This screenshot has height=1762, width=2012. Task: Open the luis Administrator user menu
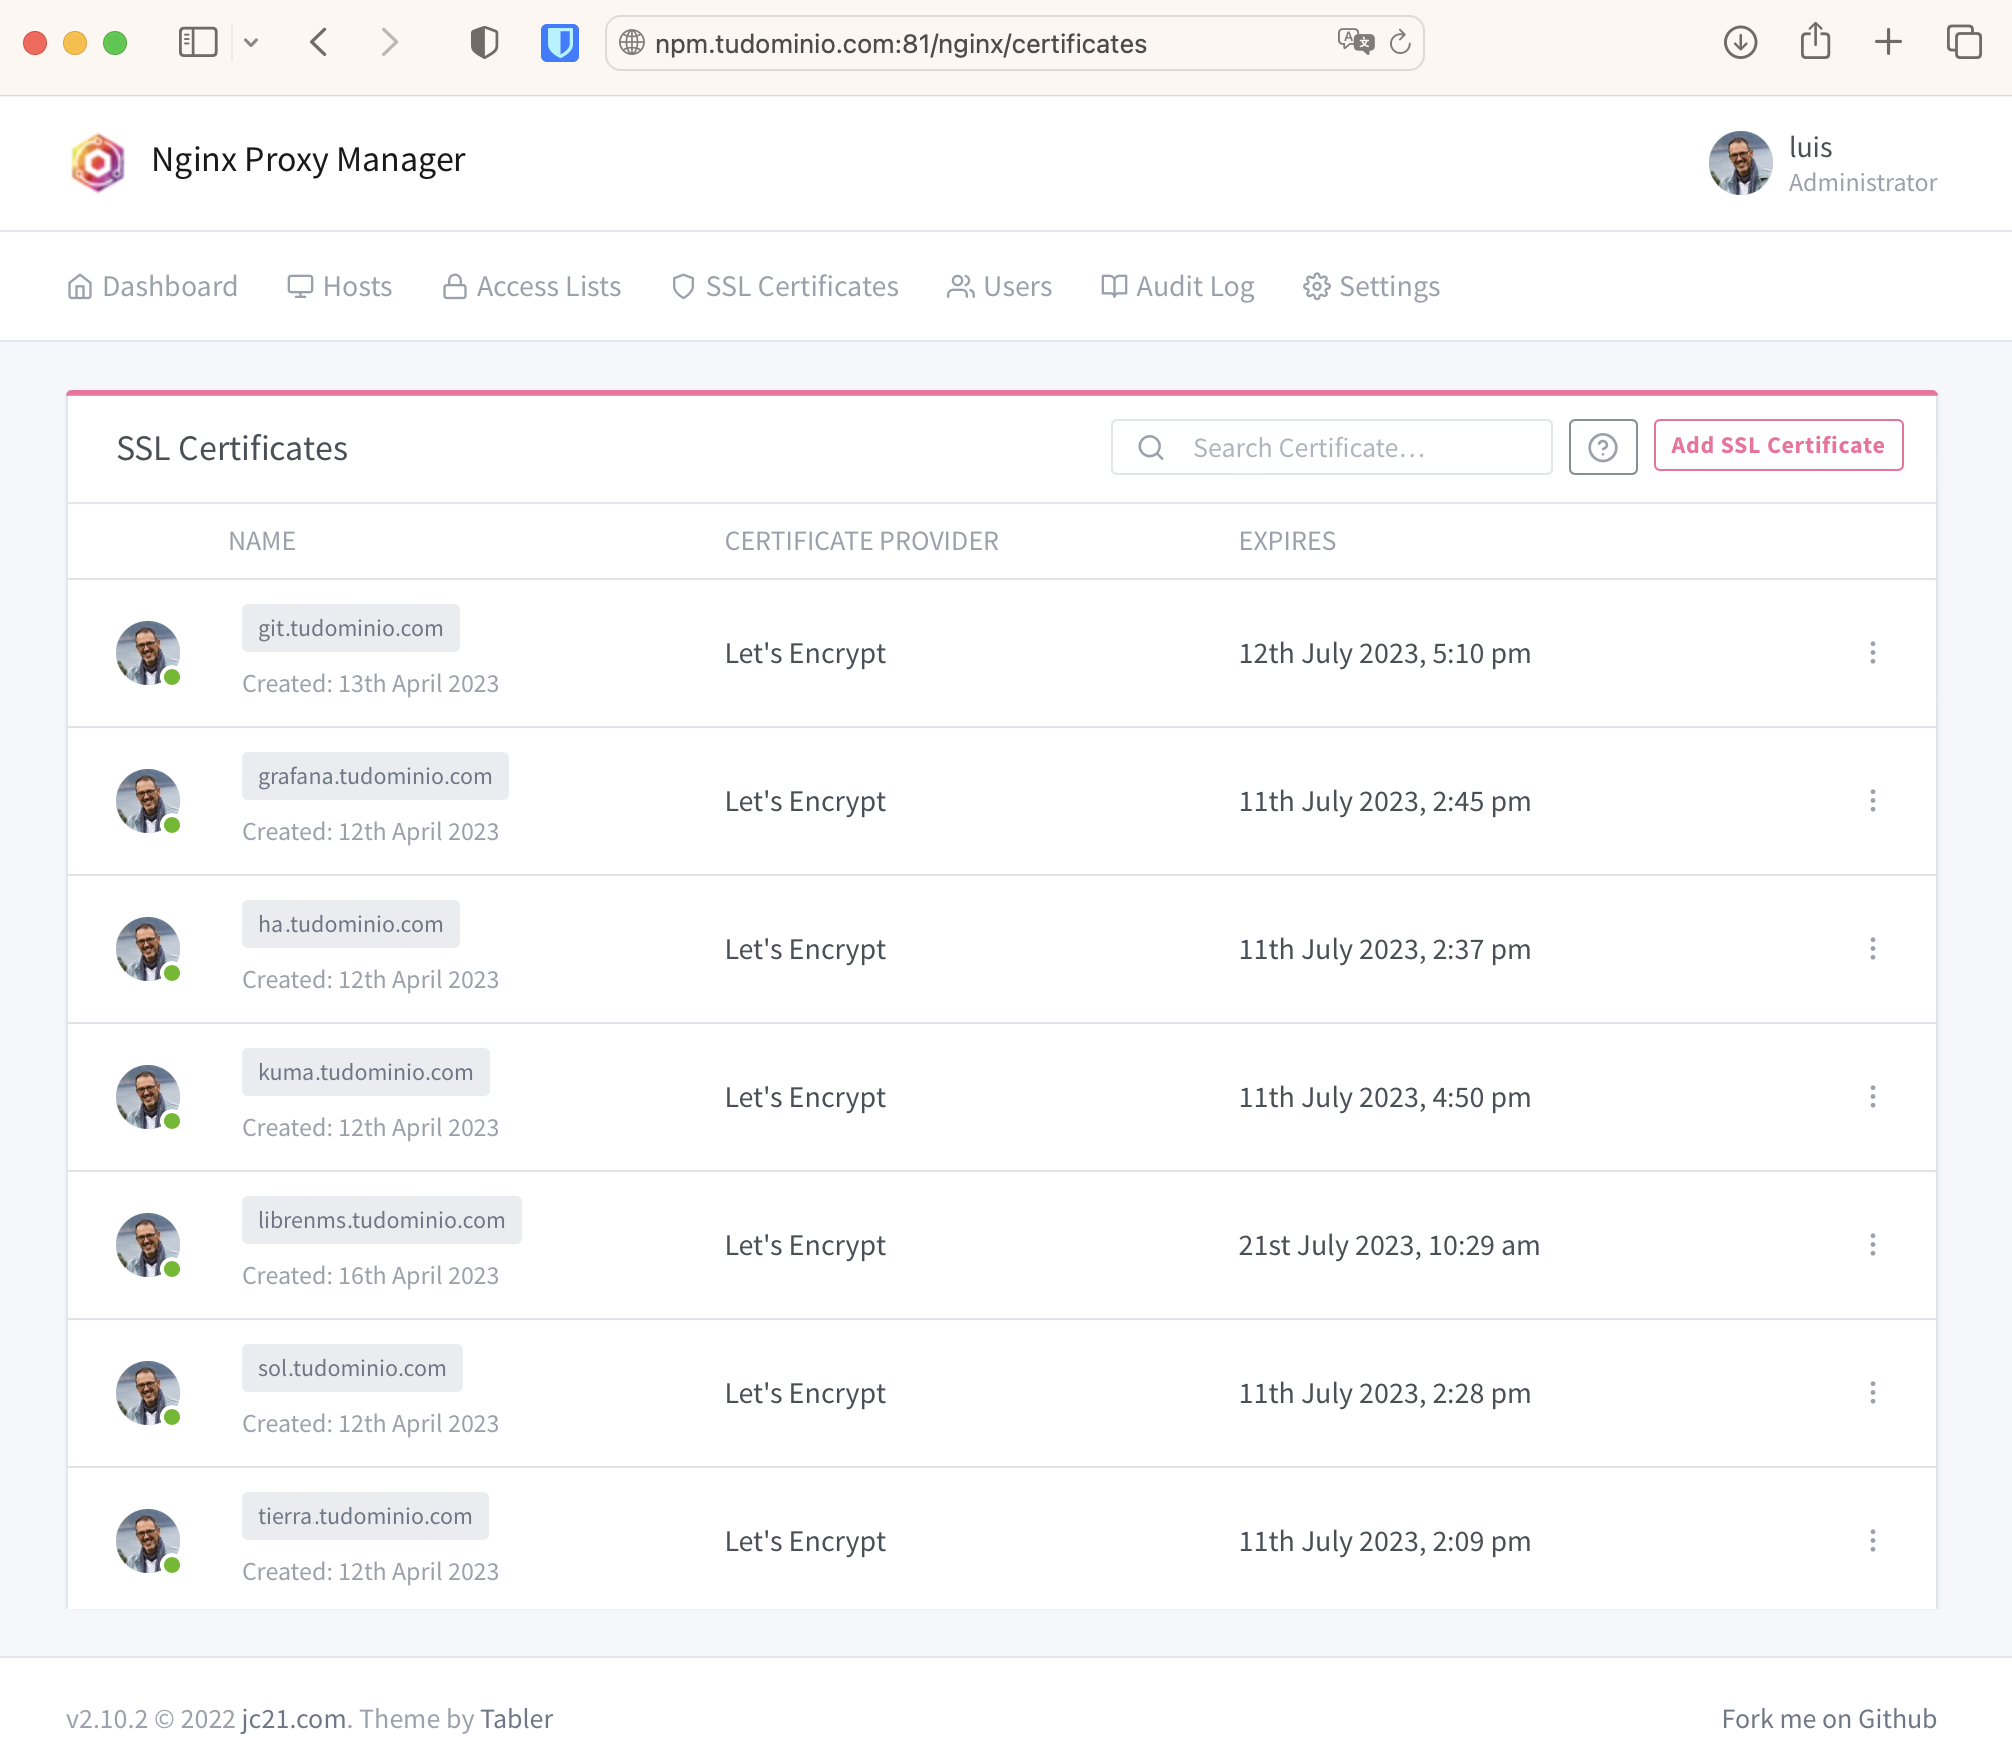1823,163
